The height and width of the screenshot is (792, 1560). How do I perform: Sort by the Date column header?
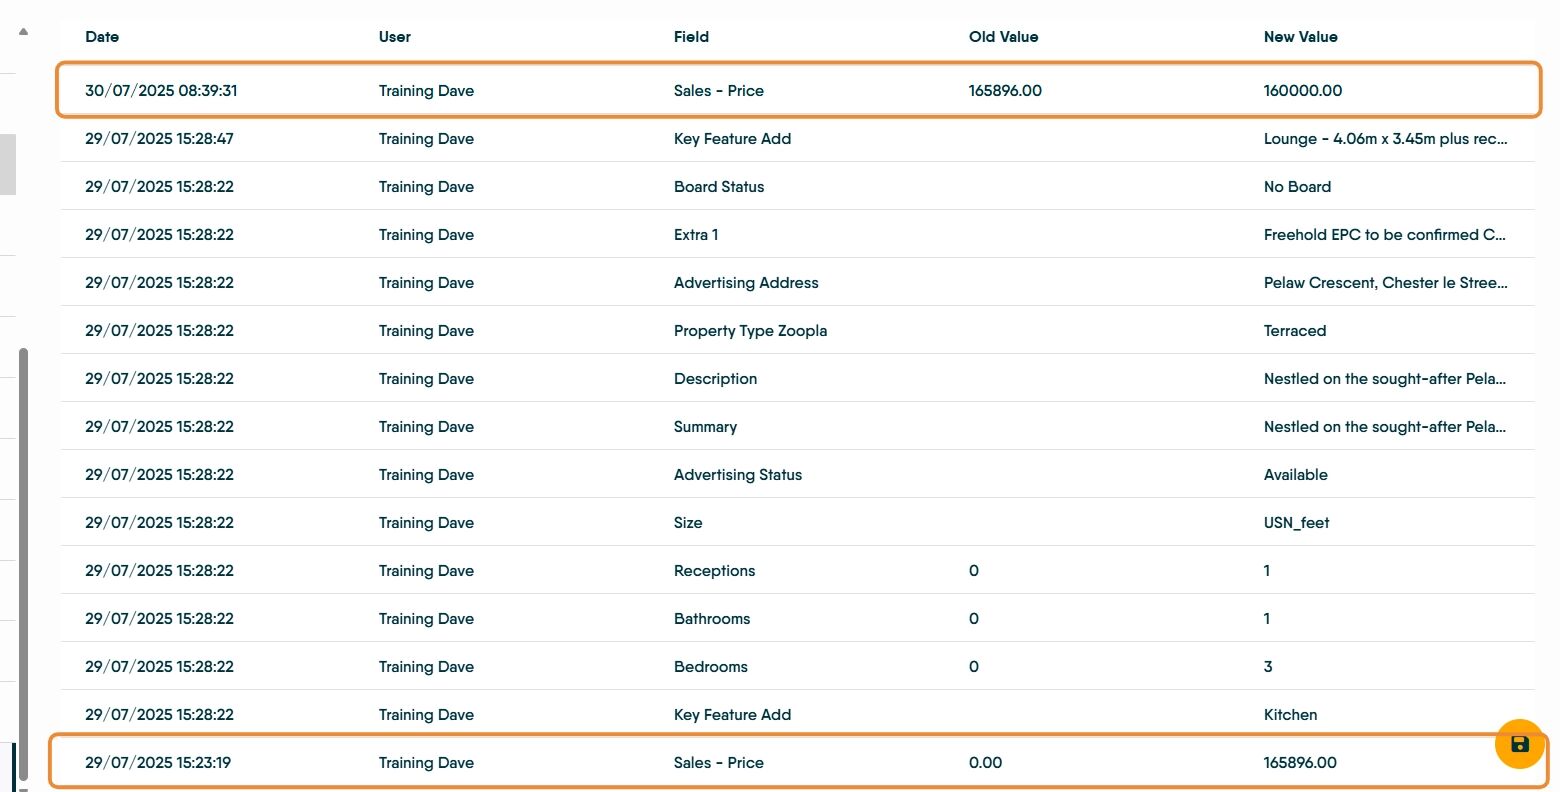pos(102,37)
